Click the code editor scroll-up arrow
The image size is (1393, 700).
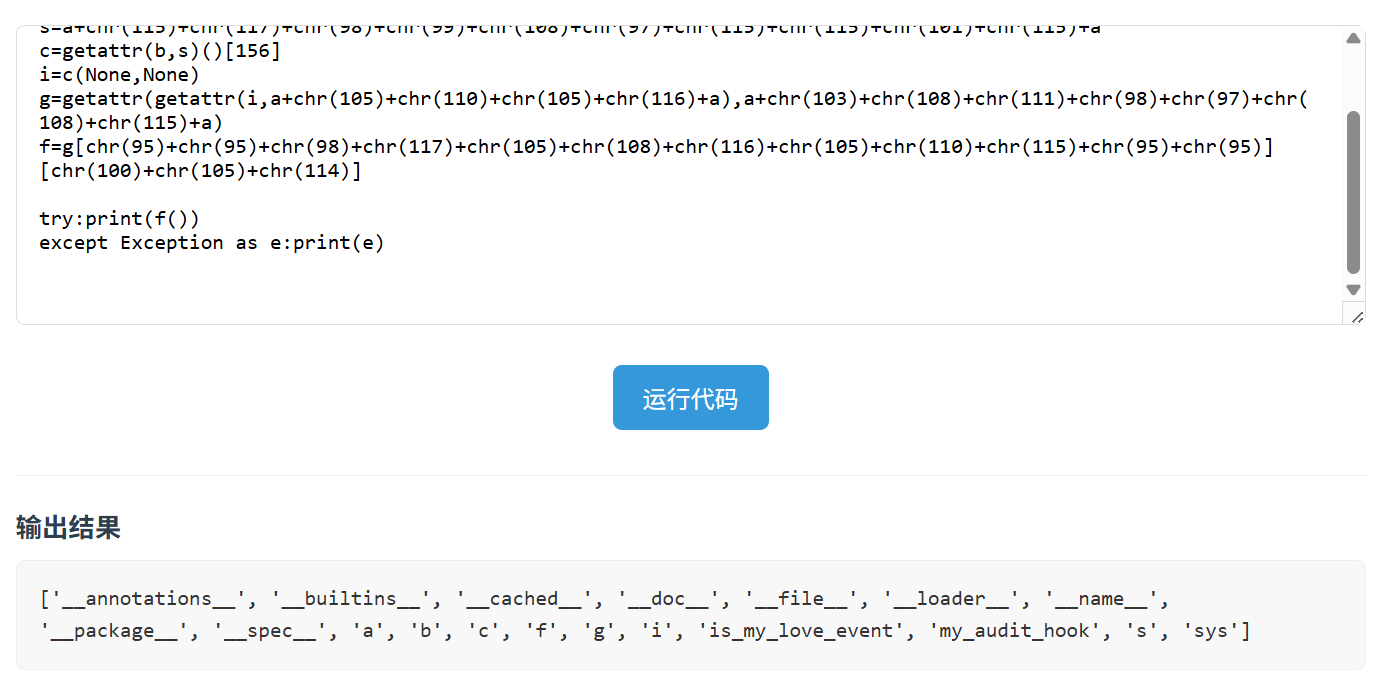(x=1353, y=38)
